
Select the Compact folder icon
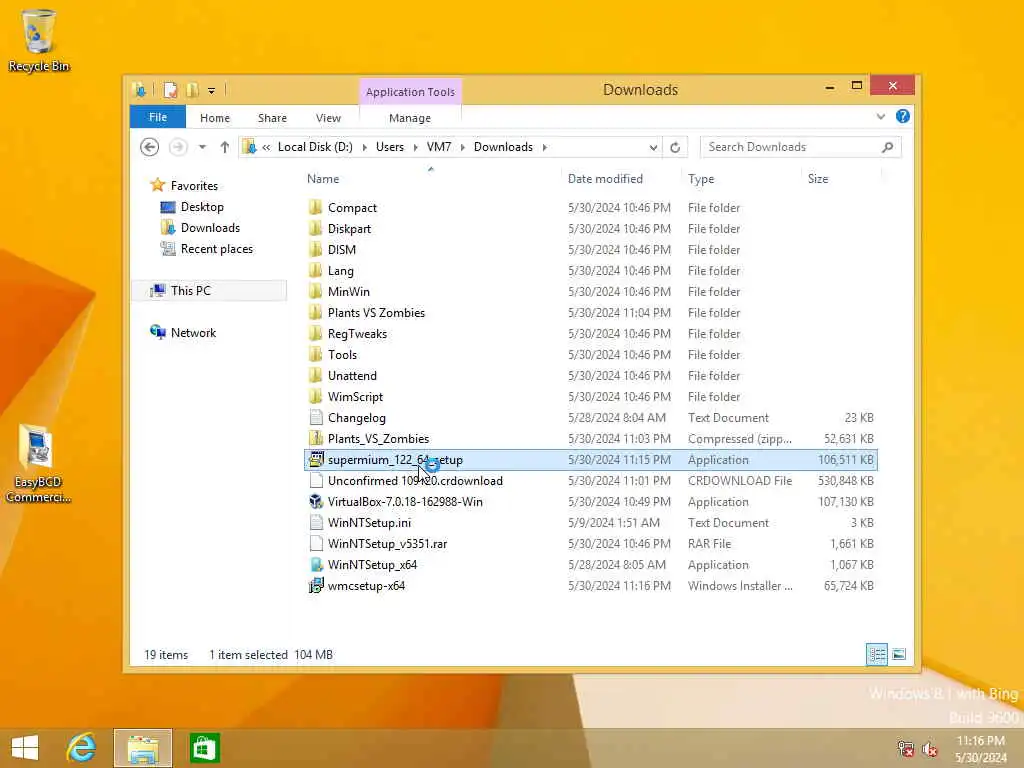tap(315, 208)
